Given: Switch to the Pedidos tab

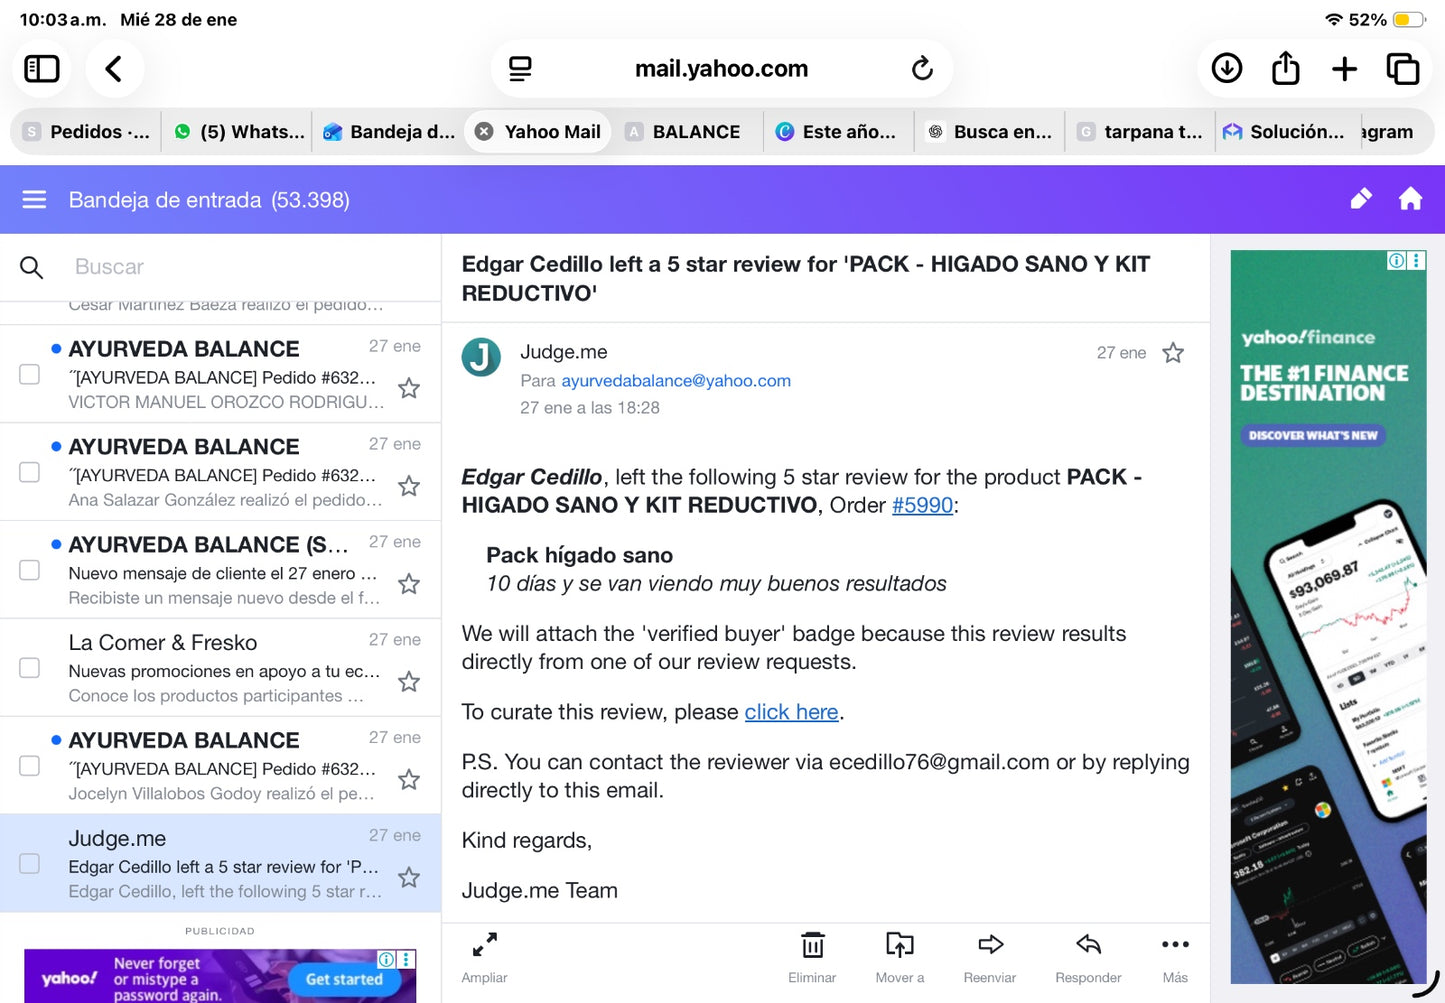Looking at the screenshot, I should click(87, 132).
